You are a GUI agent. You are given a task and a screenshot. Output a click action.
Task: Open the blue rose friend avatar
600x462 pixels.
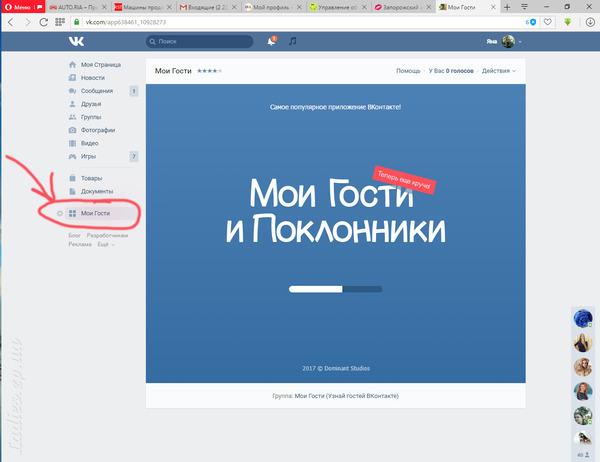click(583, 318)
